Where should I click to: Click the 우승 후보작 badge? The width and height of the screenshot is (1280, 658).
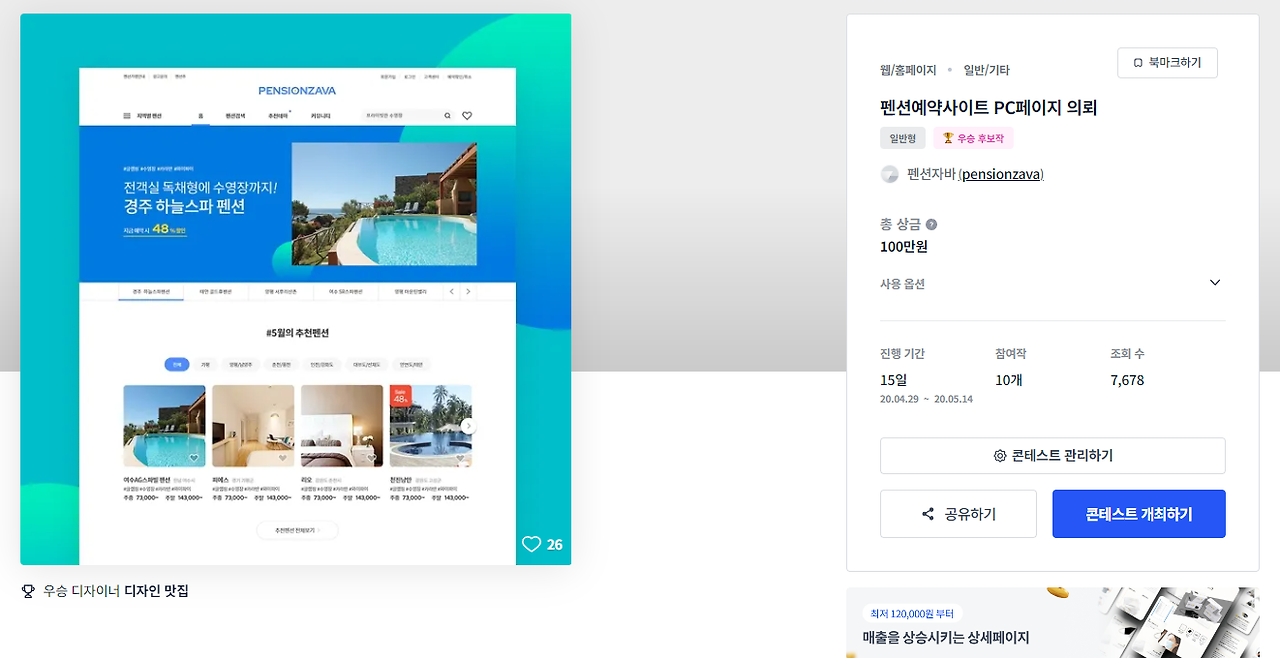[x=974, y=138]
